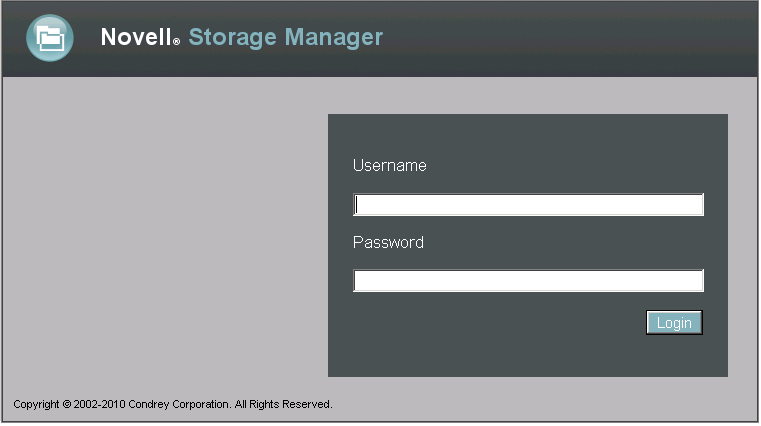
Task: Click the "Storage Manager" title text
Action: point(285,38)
